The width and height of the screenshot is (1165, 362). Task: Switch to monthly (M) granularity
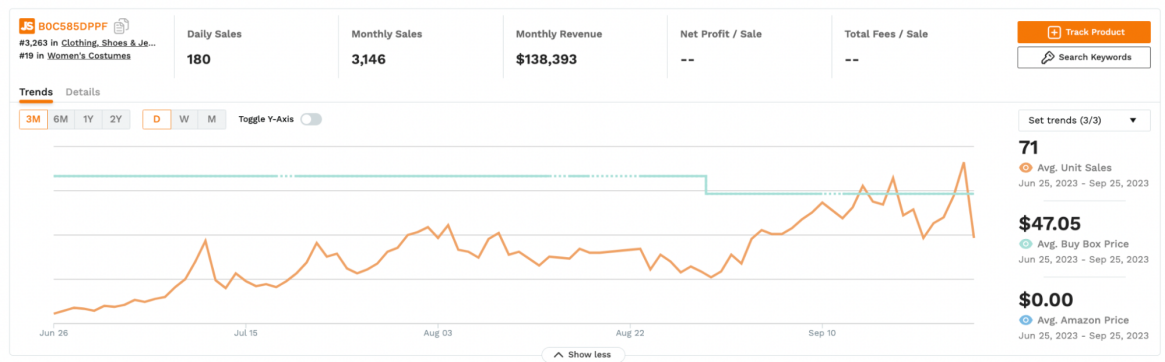pos(212,120)
